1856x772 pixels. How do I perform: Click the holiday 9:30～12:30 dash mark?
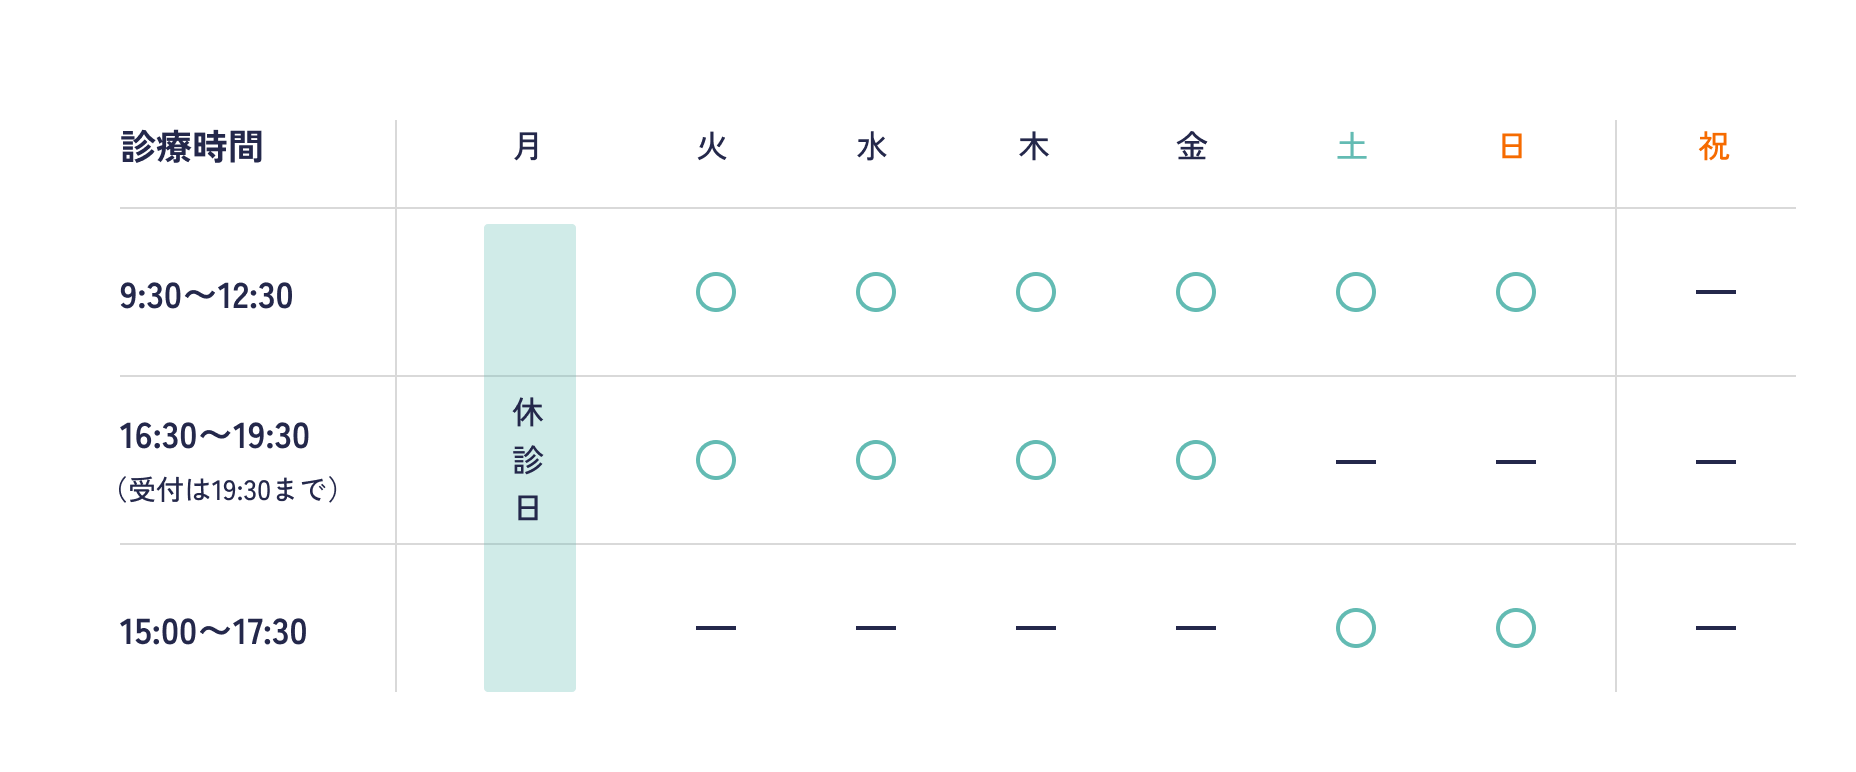1716,292
